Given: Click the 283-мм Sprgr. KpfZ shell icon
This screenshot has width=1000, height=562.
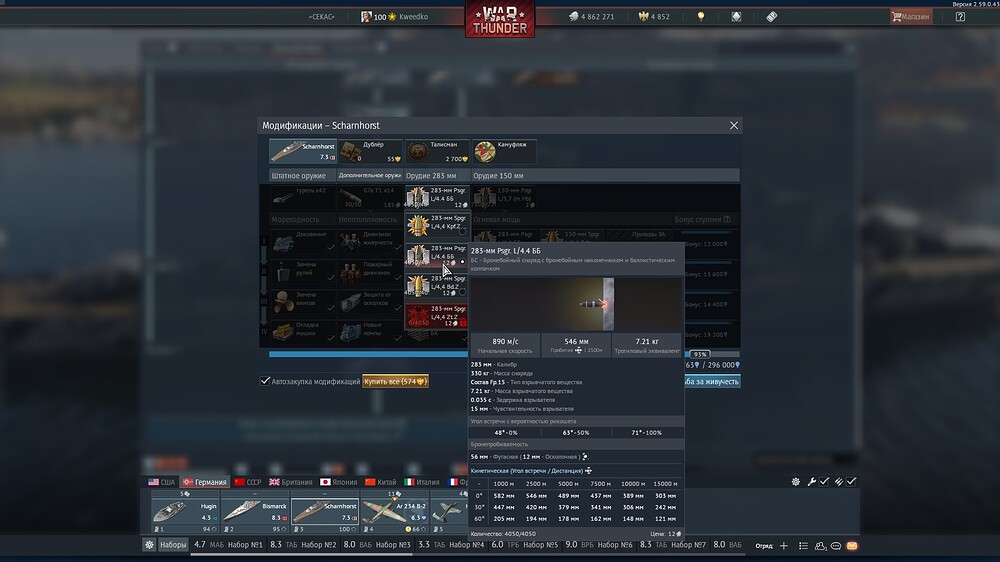Looking at the screenshot, I should click(418, 225).
